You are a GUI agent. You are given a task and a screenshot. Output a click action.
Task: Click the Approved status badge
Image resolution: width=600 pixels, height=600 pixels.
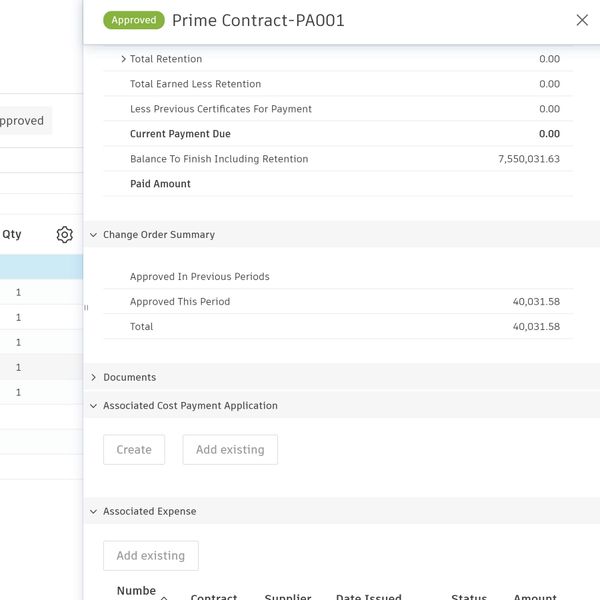(x=134, y=20)
